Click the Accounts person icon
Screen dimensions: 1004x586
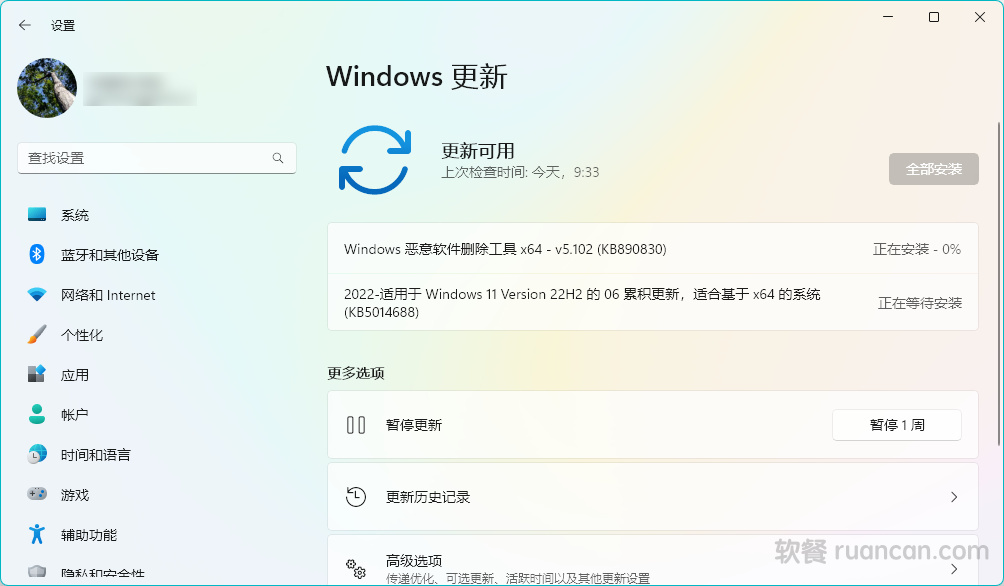(37, 414)
